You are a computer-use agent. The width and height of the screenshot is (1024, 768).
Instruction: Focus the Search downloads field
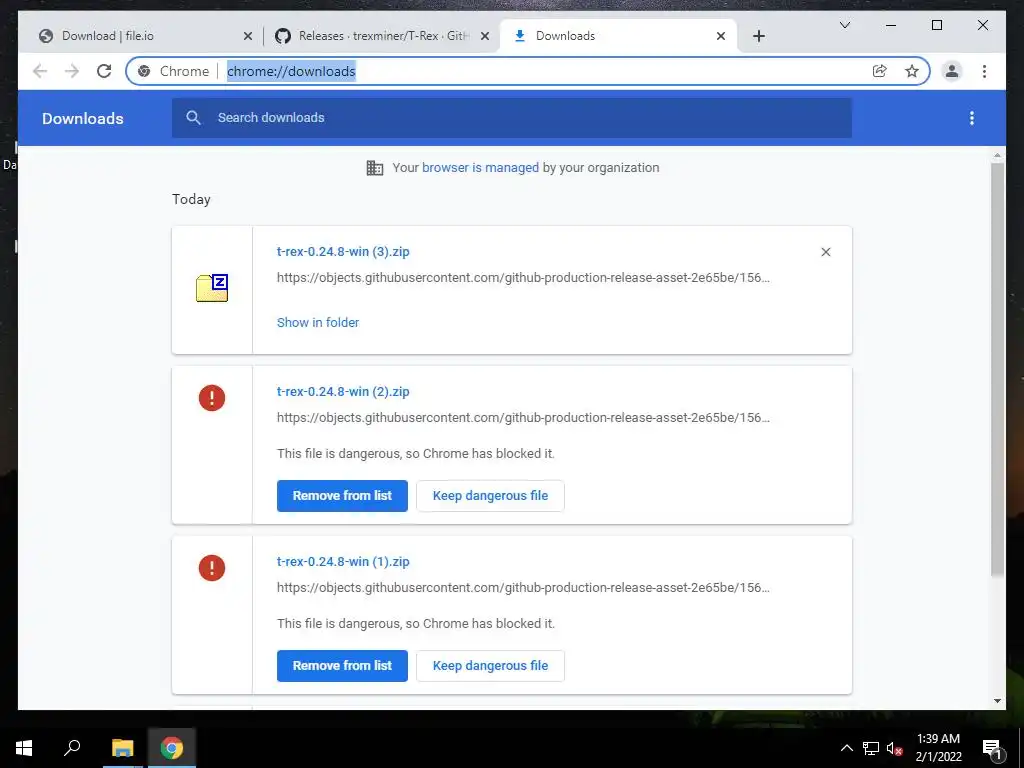tap(511, 118)
